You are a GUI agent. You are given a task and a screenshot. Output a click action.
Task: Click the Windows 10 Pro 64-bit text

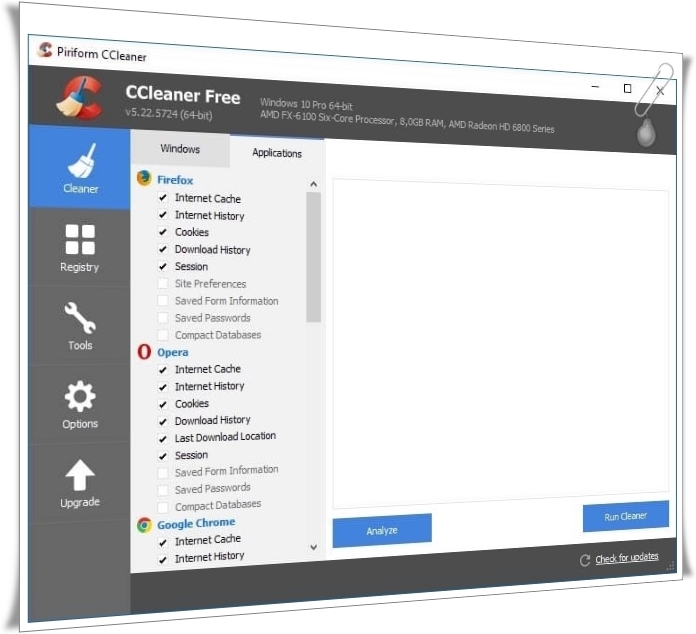tap(306, 104)
